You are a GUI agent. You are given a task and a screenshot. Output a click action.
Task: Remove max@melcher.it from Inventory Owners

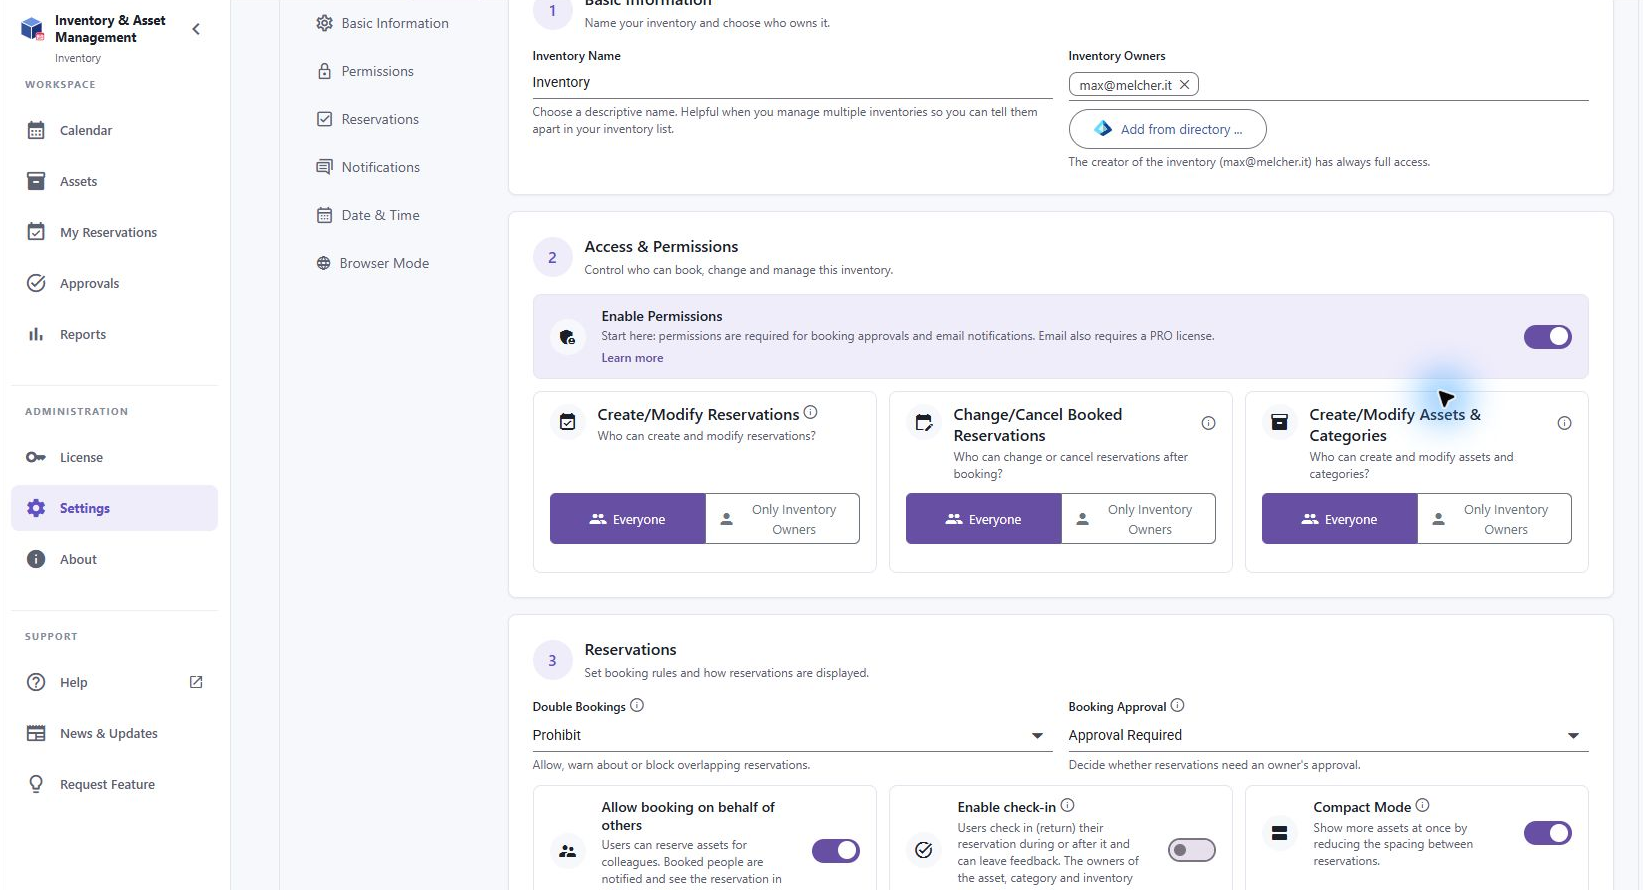click(1184, 85)
